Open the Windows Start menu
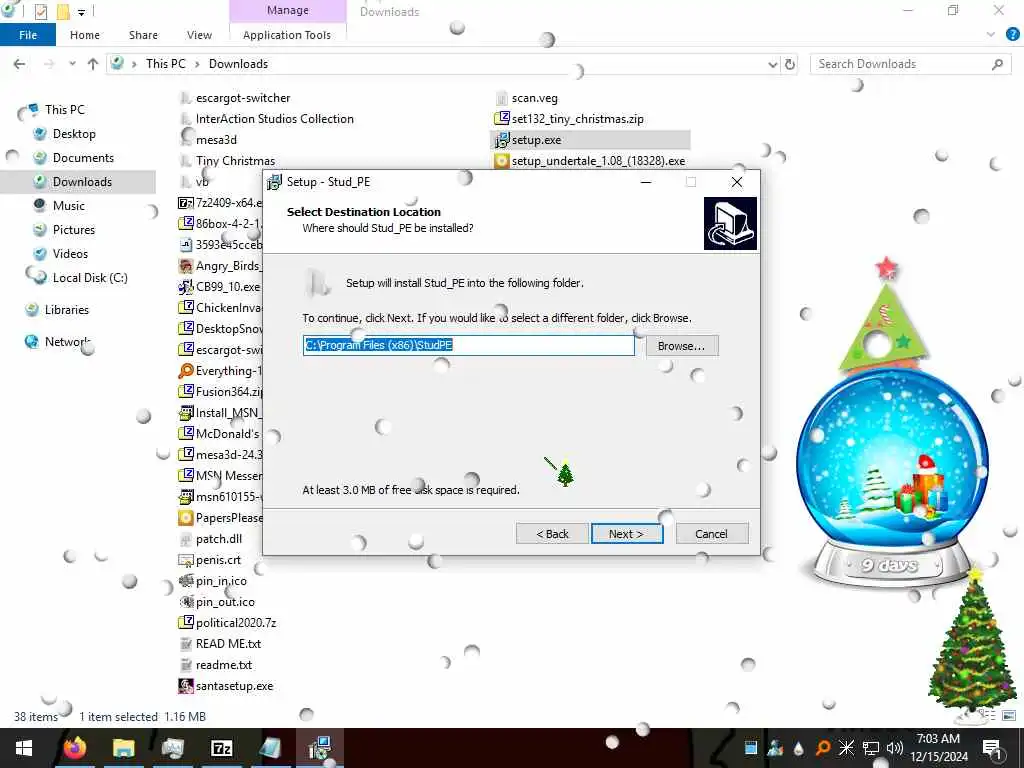The height and width of the screenshot is (768, 1024). click(24, 748)
